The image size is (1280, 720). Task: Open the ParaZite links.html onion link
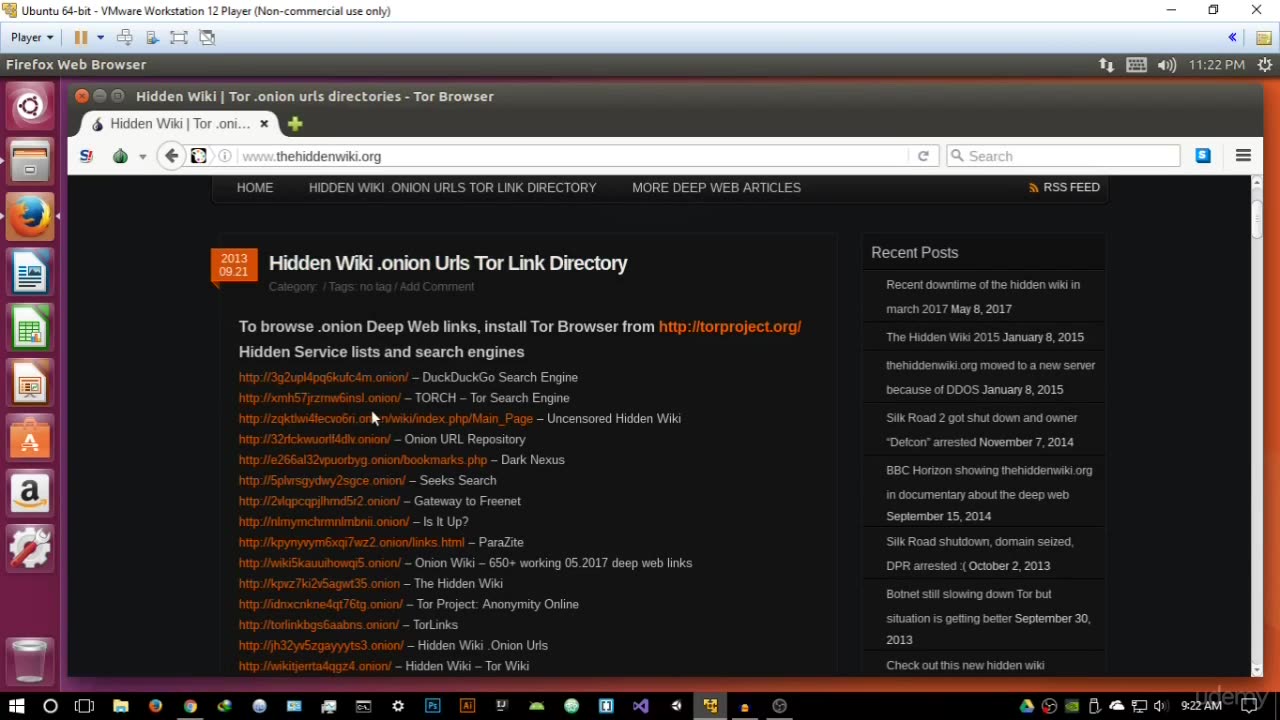pyautogui.click(x=352, y=542)
